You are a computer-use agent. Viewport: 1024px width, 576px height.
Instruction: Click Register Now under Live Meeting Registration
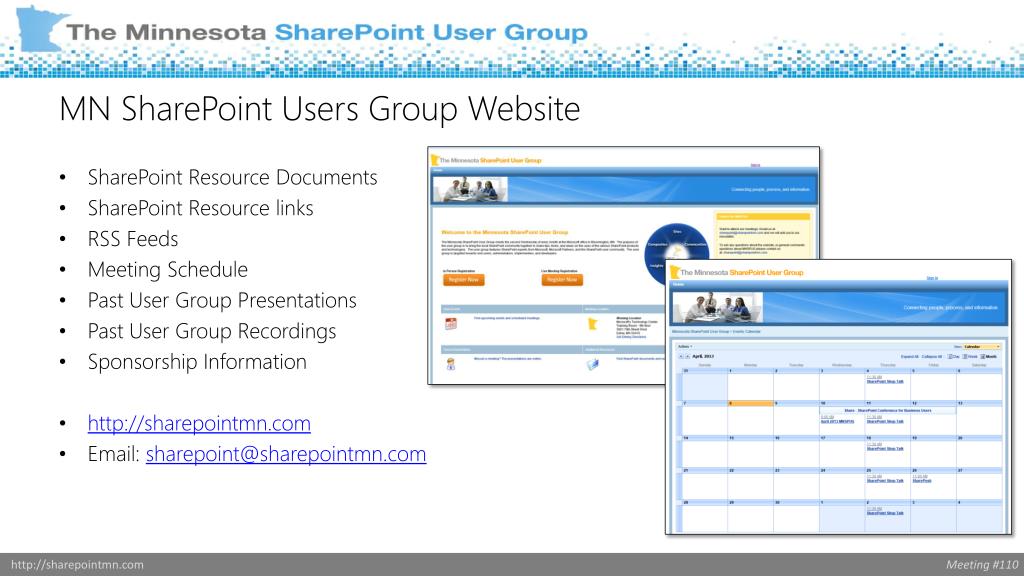point(562,280)
